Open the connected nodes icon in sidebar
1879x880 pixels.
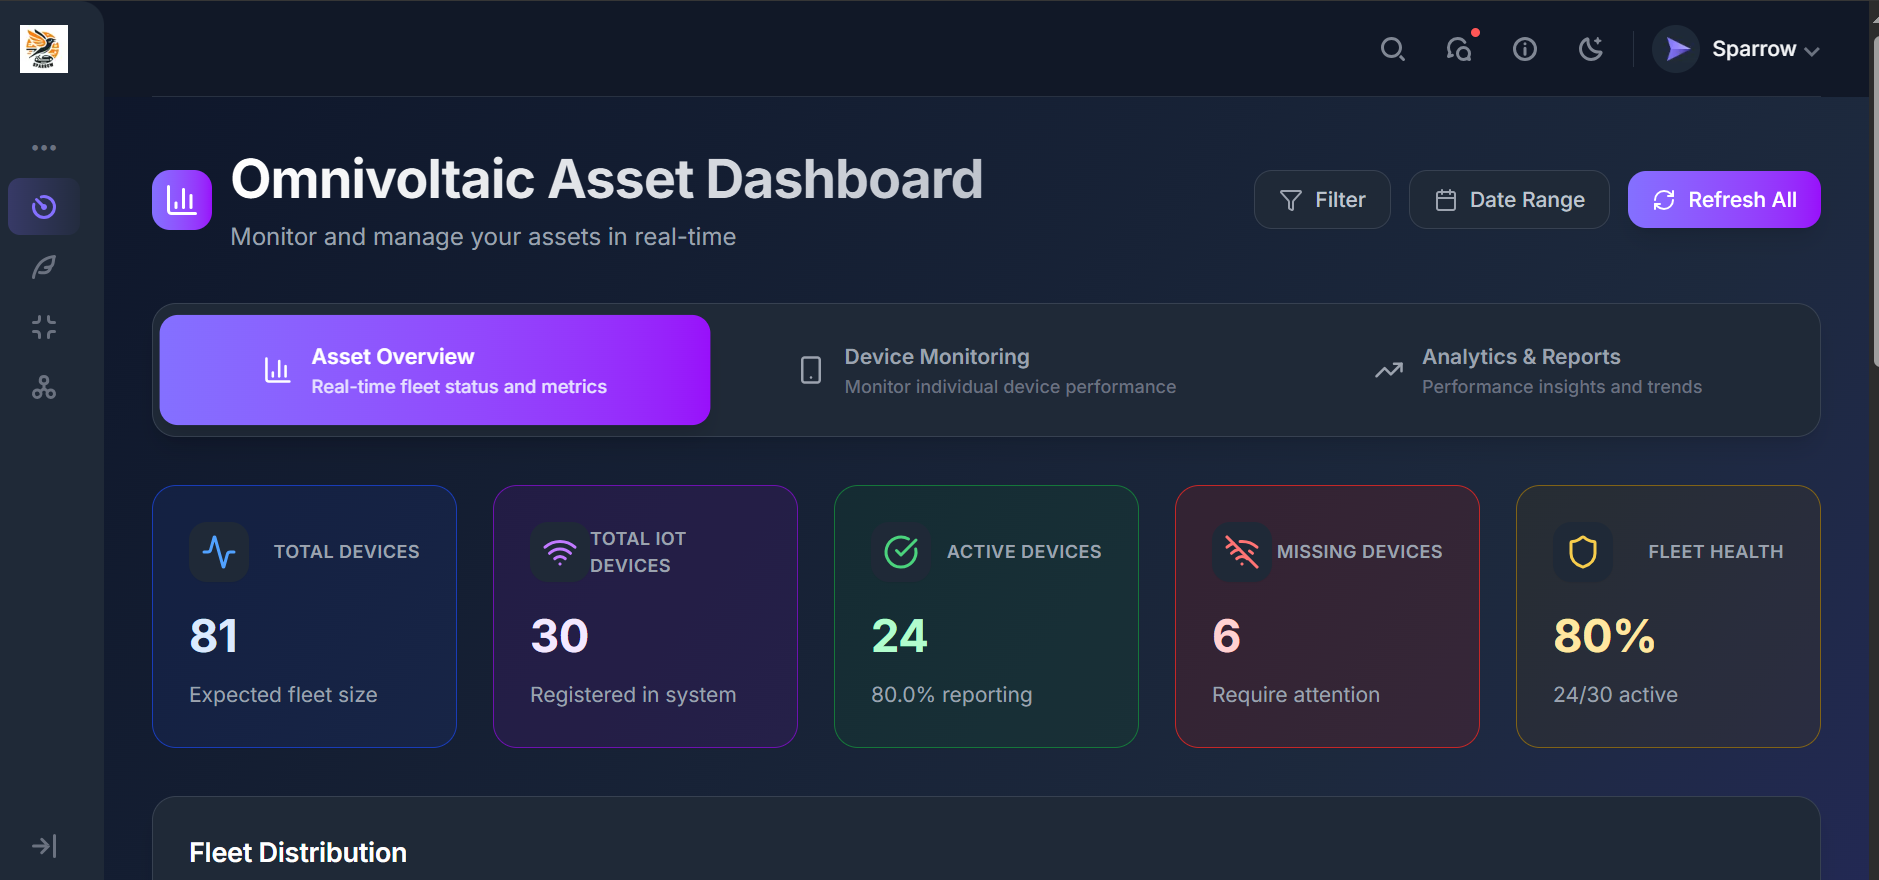44,387
